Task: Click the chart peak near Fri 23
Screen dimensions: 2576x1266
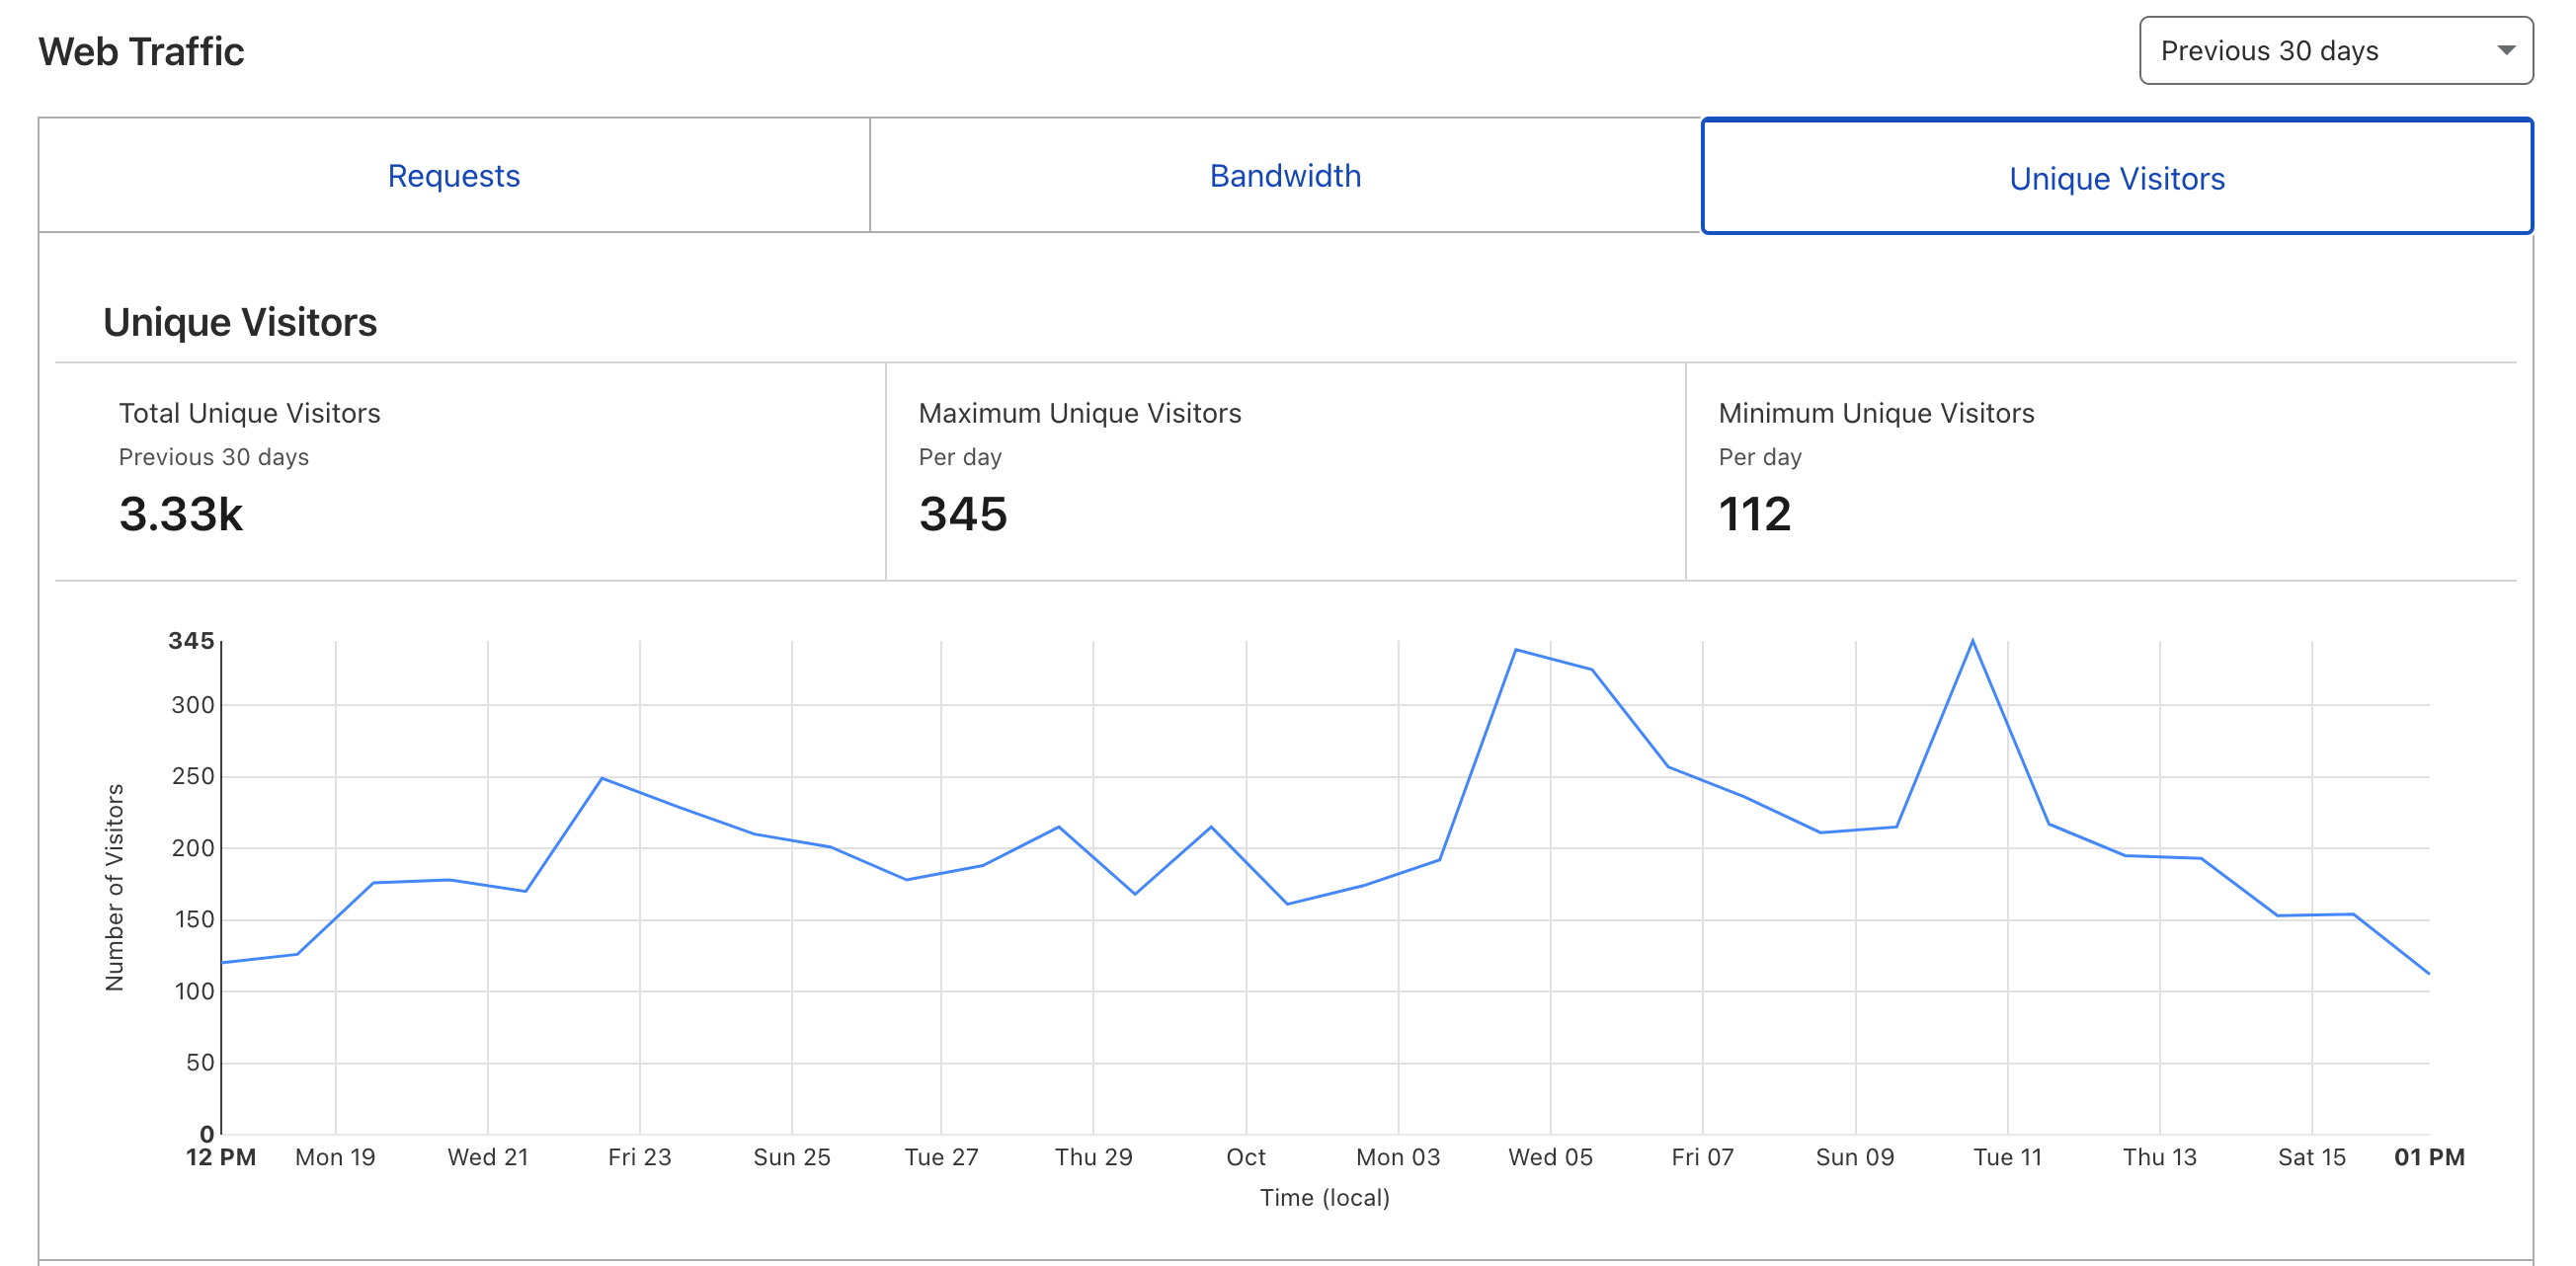Action: point(601,778)
